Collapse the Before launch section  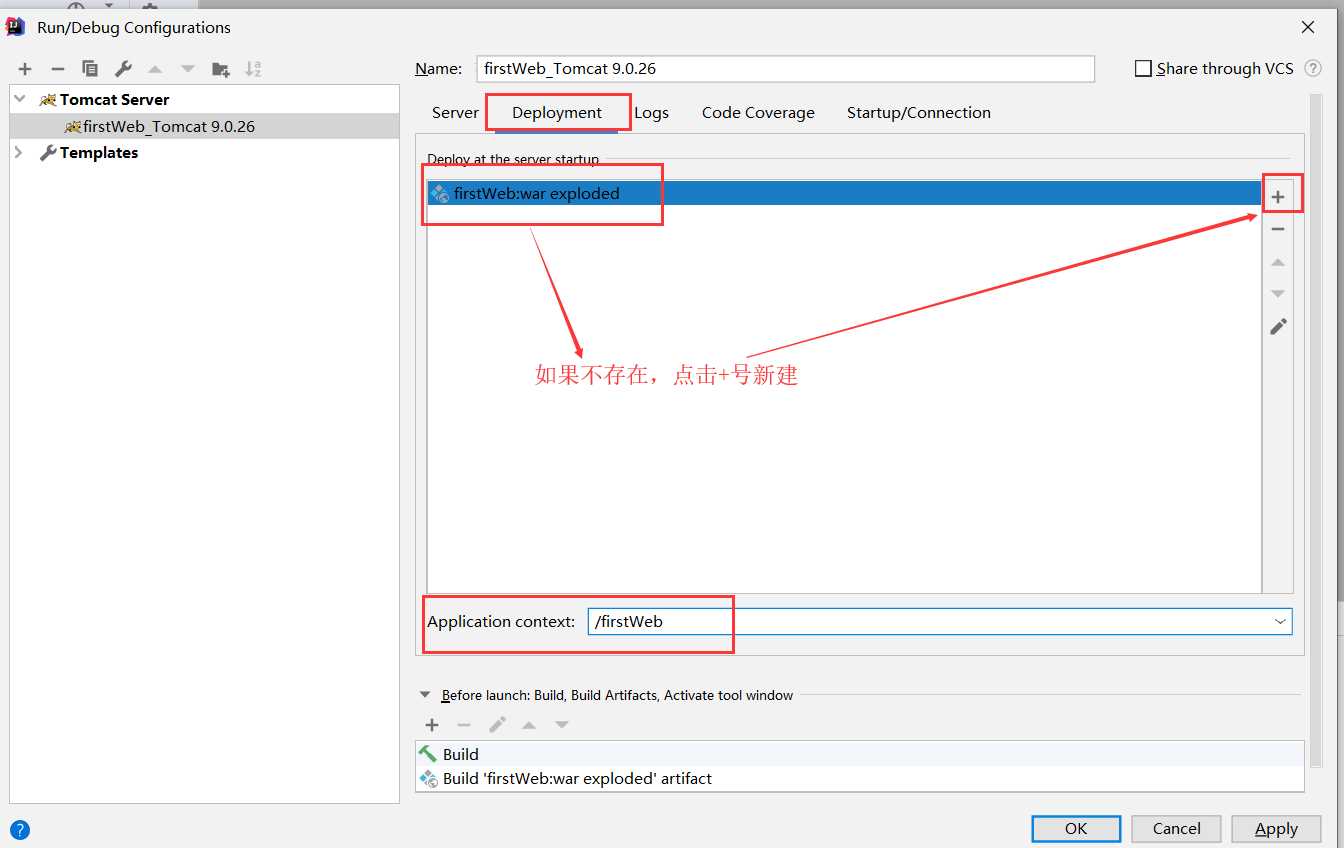(426, 695)
